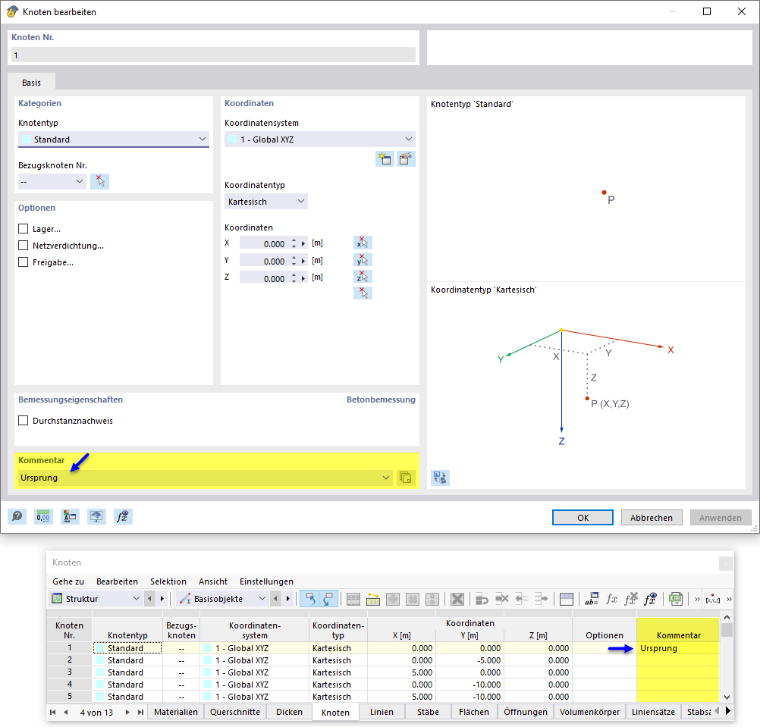This screenshot has width=760, height=727.
Task: Open the search icon at dialog bottom
Action: point(17,517)
